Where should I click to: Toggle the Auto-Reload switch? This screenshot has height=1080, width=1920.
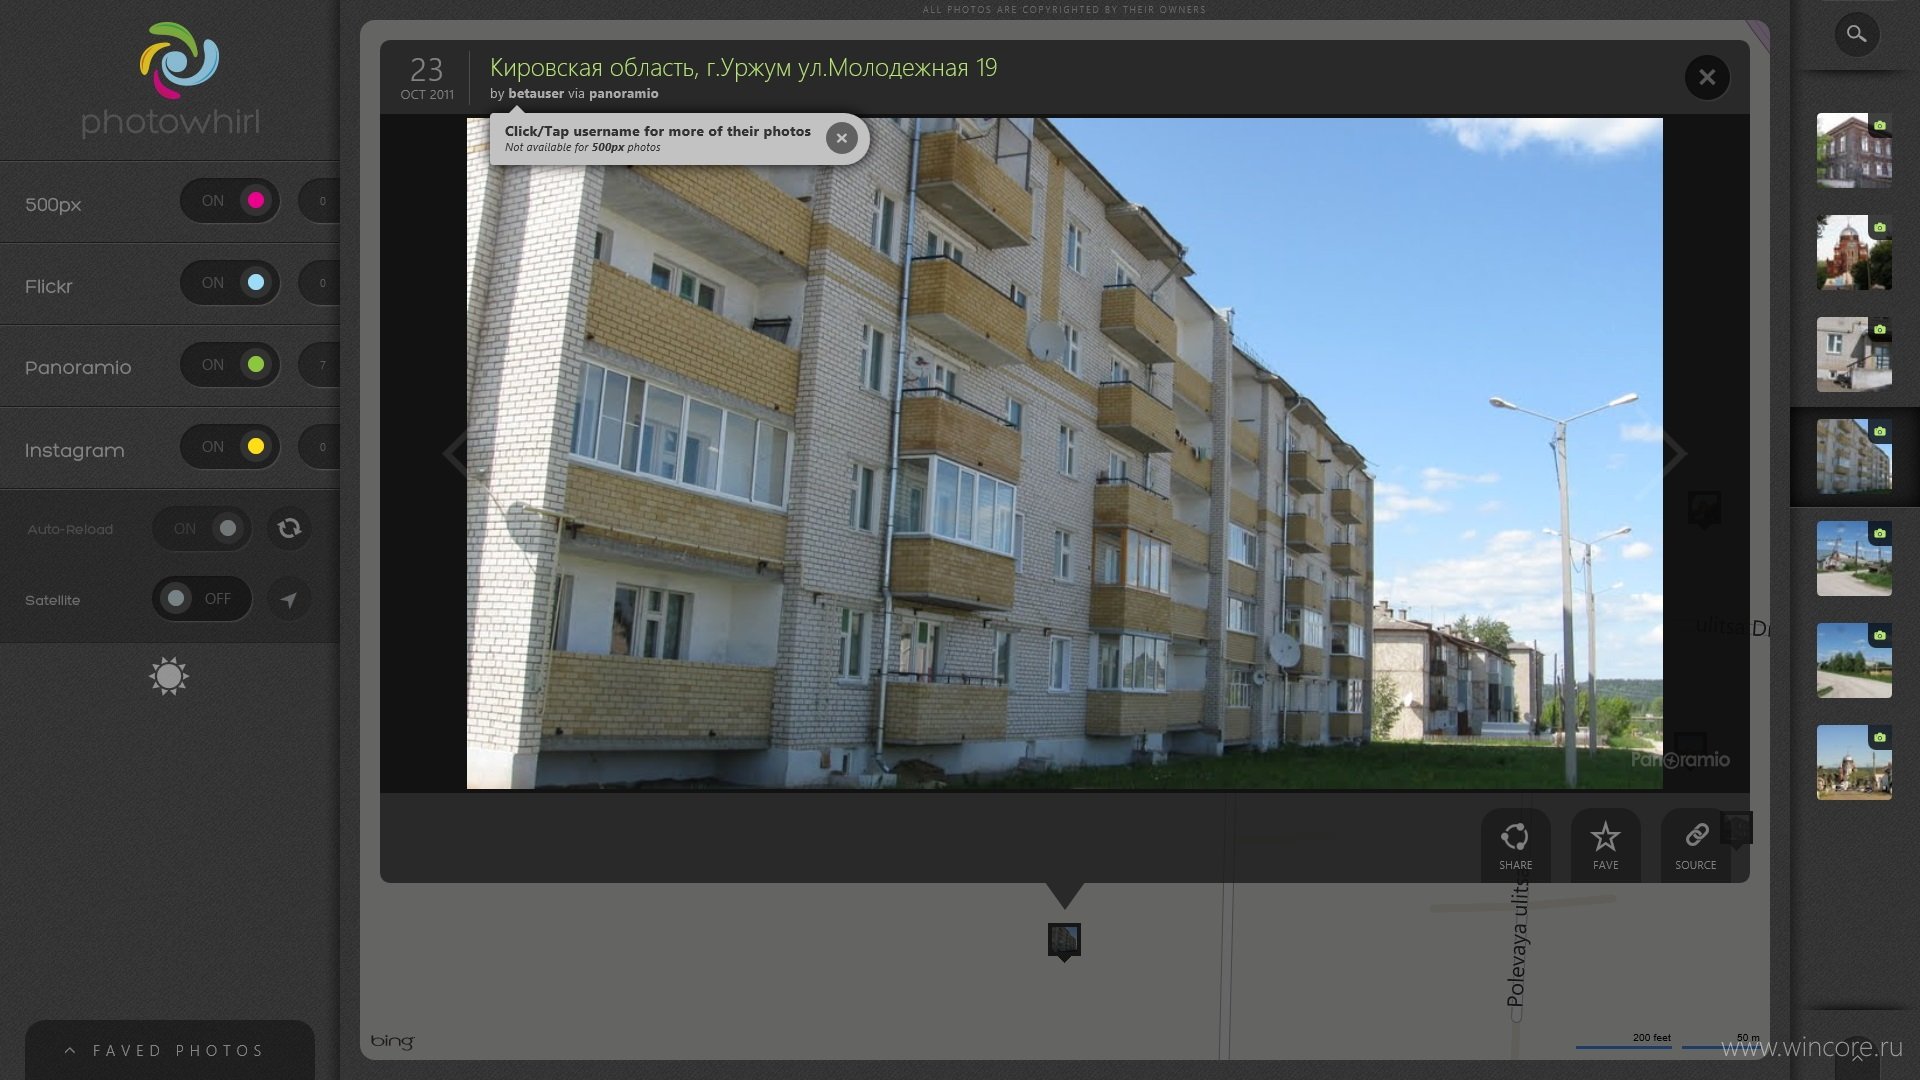[x=202, y=528]
